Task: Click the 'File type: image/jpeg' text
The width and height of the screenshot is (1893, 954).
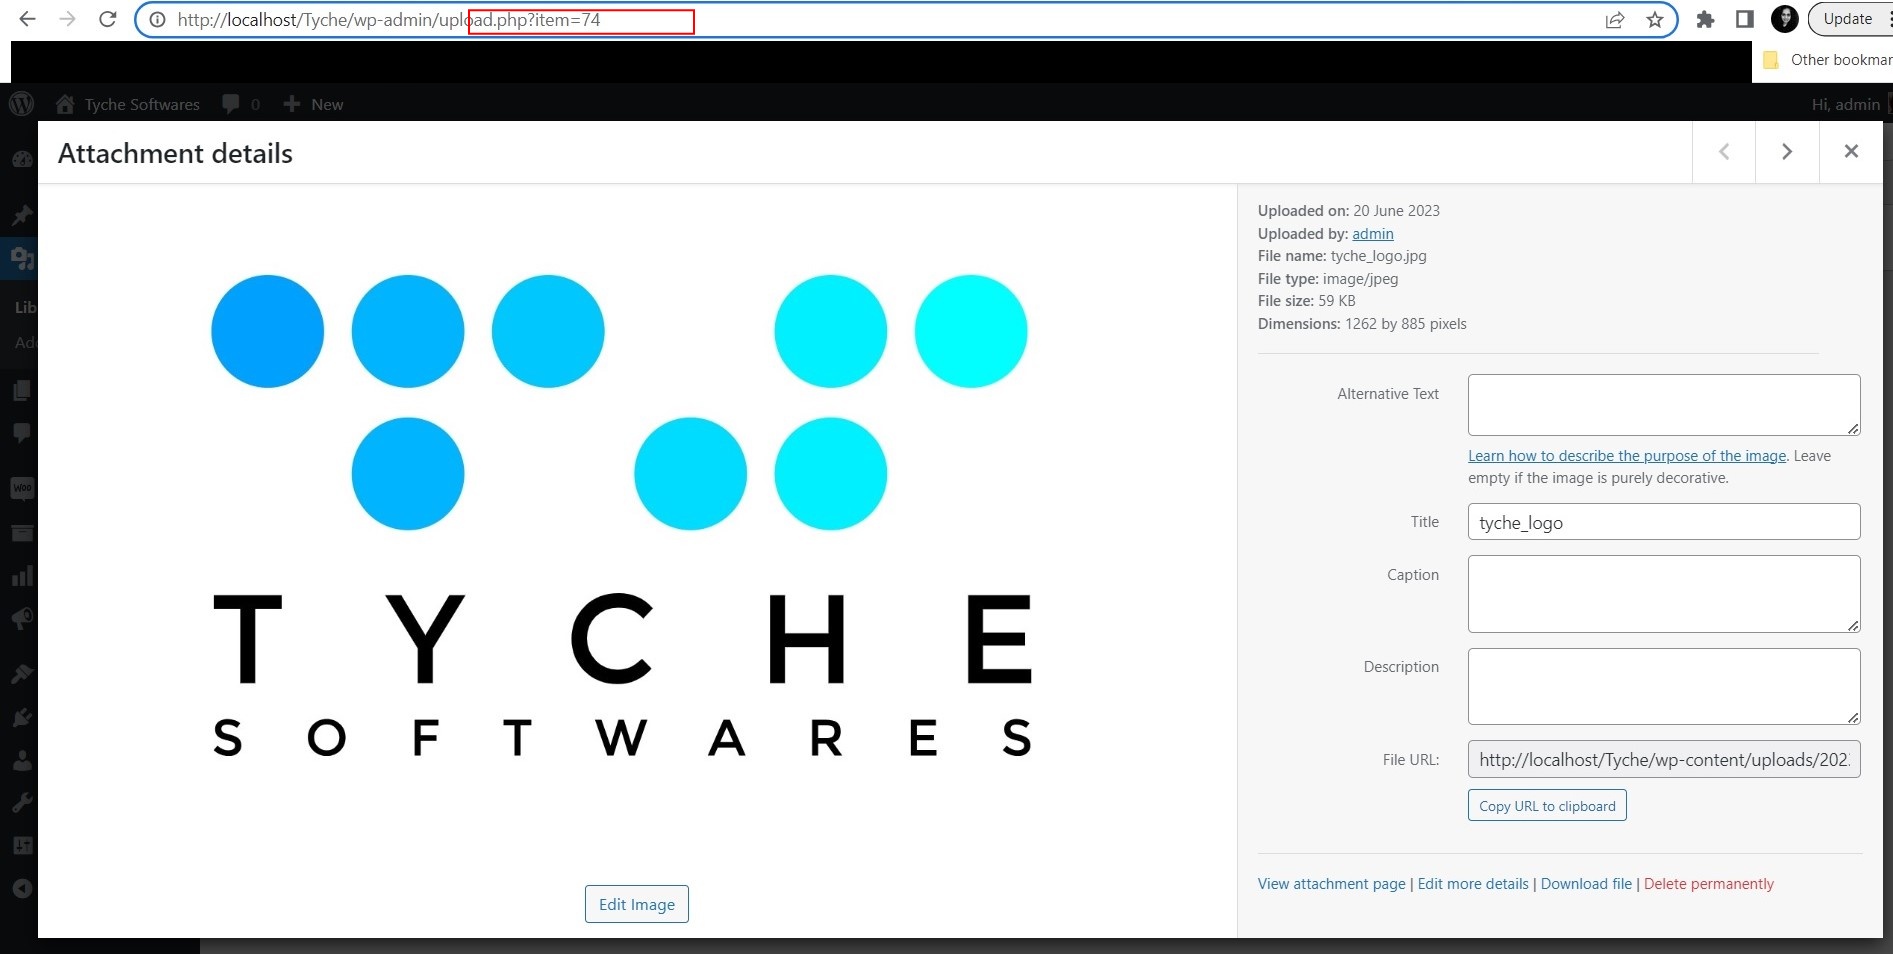Action: (1328, 279)
